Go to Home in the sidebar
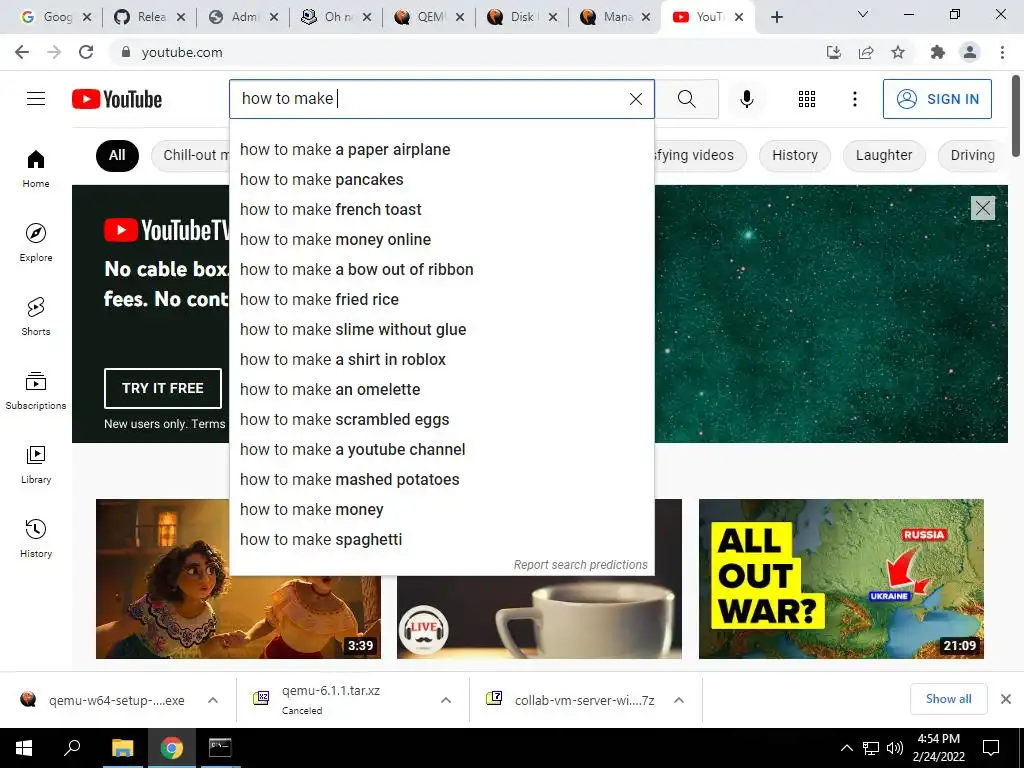The width and height of the screenshot is (1024, 768). [x=36, y=168]
